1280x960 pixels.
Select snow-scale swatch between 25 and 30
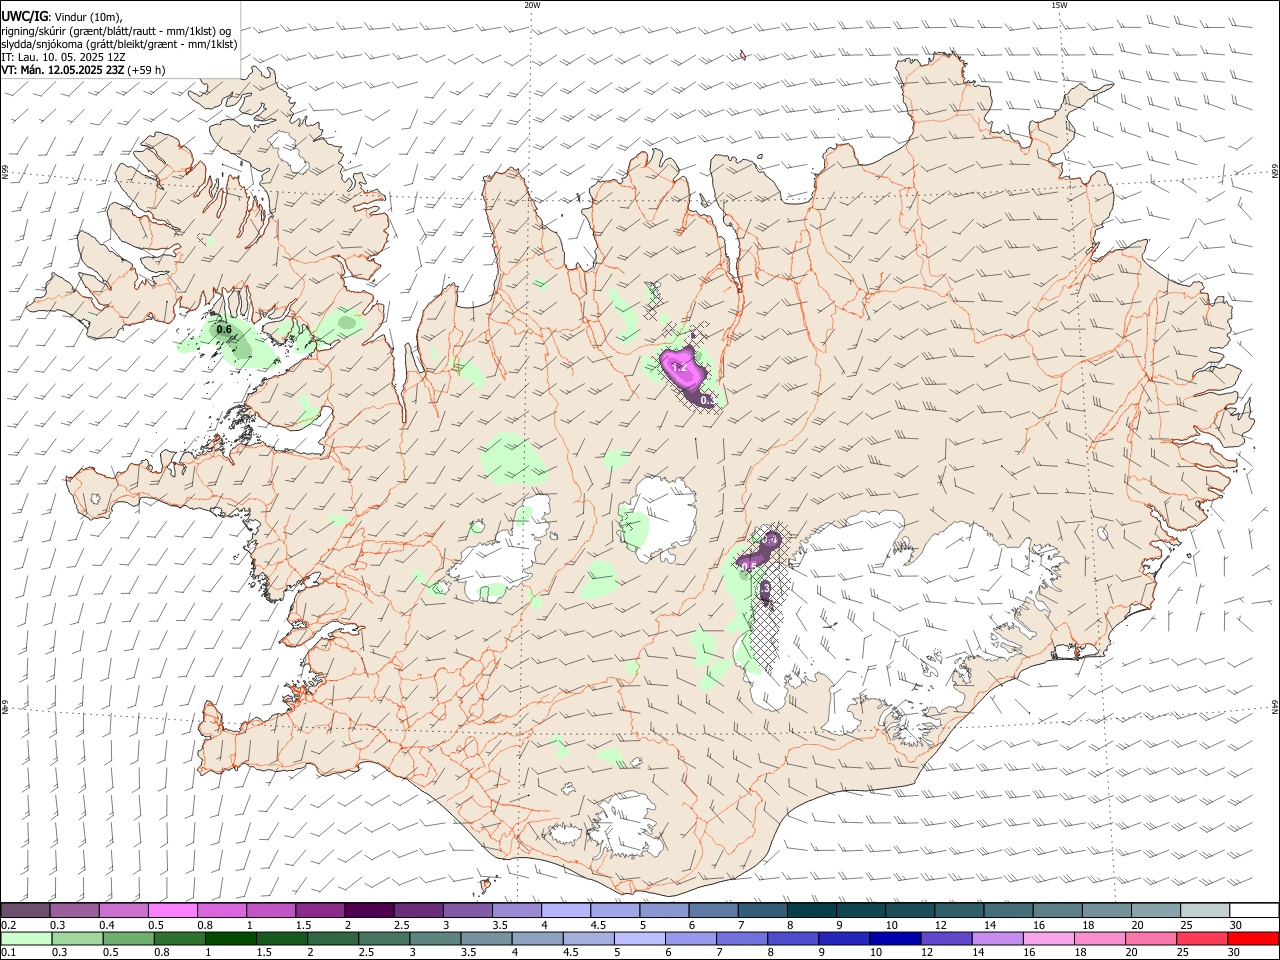click(x=1205, y=911)
